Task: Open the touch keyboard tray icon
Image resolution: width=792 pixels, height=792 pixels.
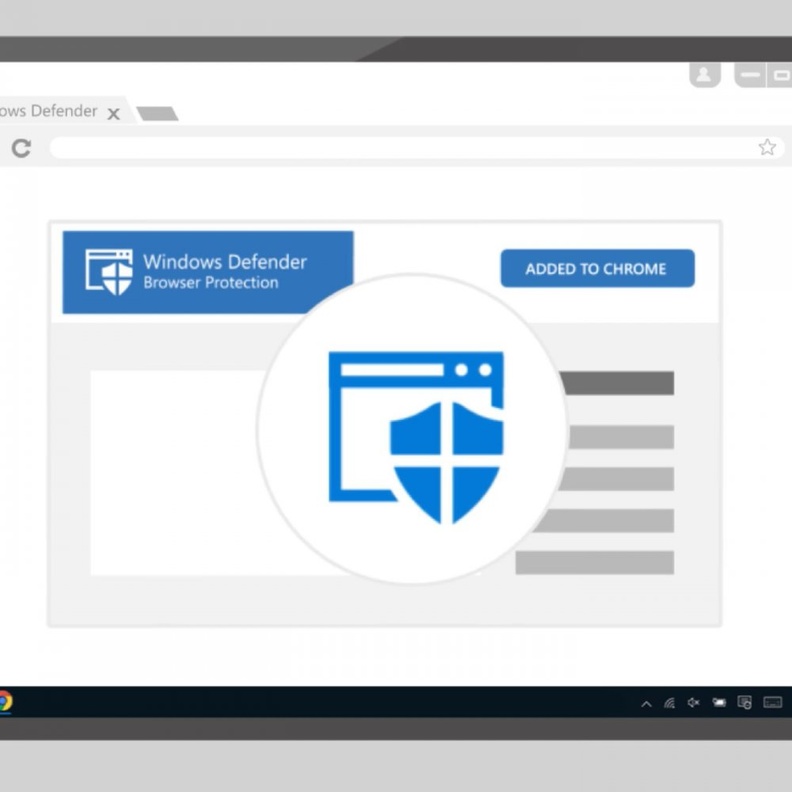Action: pyautogui.click(x=771, y=703)
